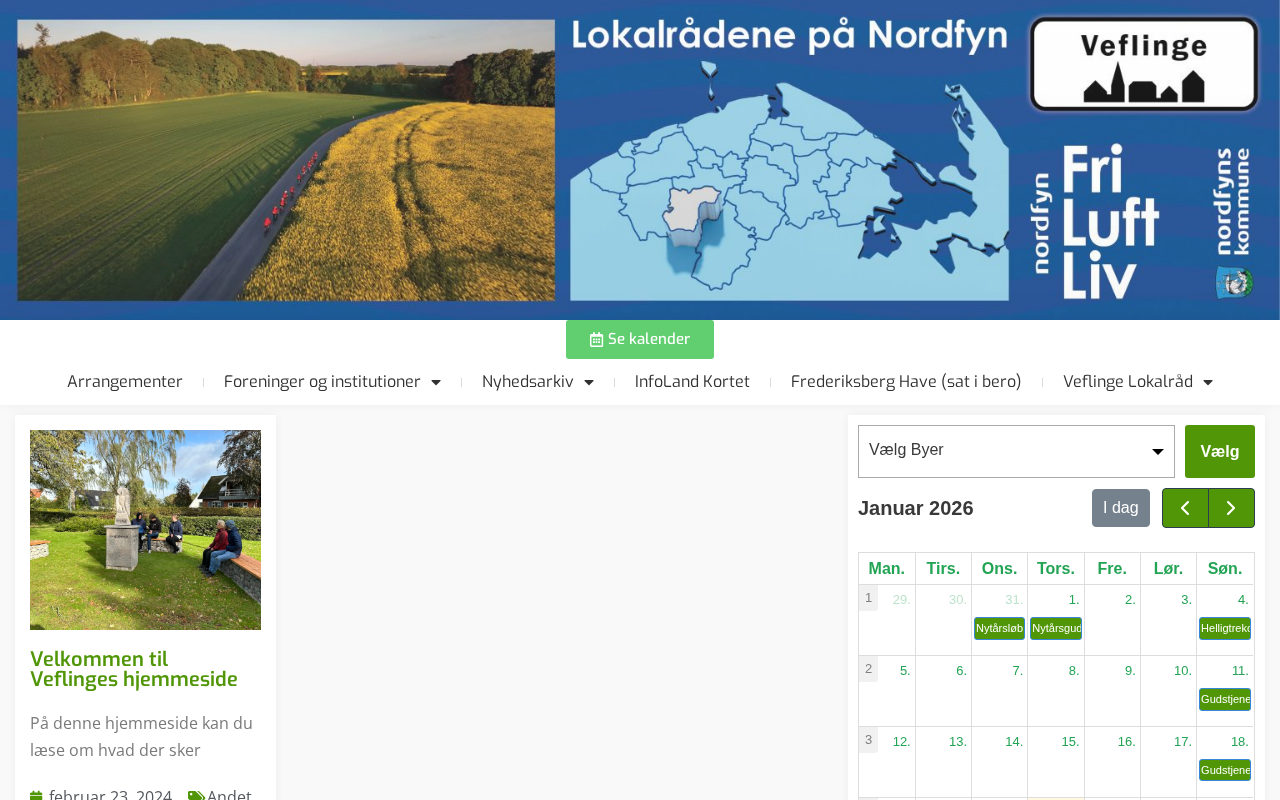Image resolution: width=1280 pixels, height=800 pixels.
Task: Click the Tors. weekday column header
Action: (x=1056, y=569)
